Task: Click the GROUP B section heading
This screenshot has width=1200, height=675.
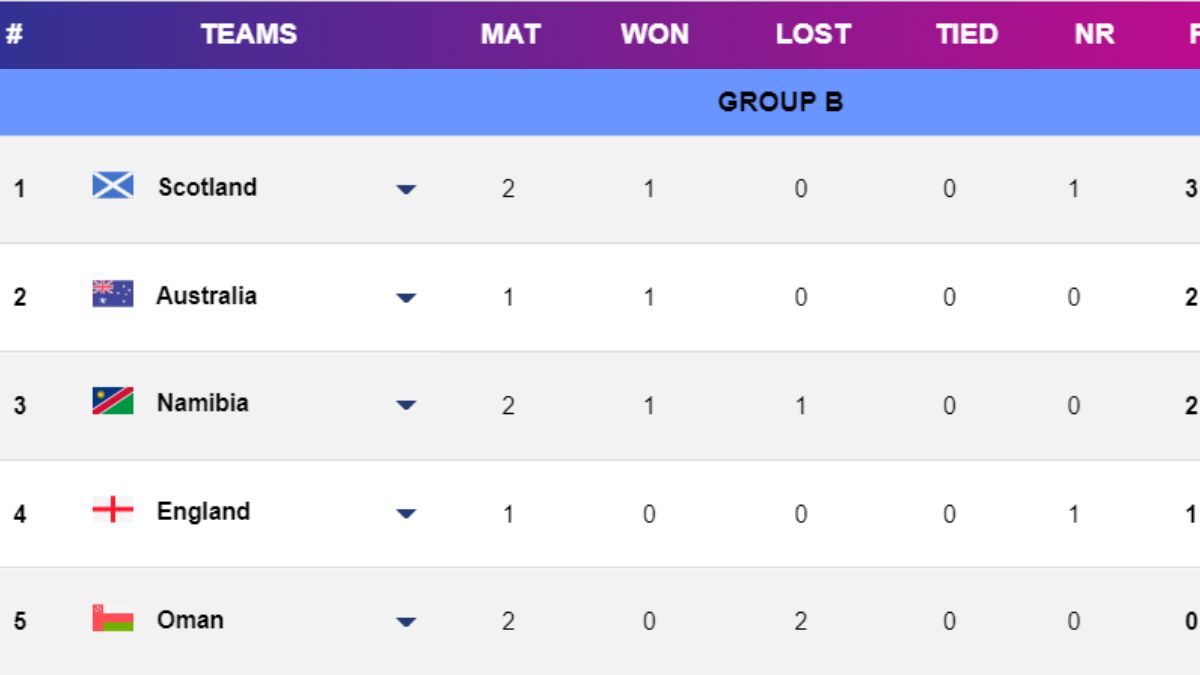Action: (x=780, y=102)
